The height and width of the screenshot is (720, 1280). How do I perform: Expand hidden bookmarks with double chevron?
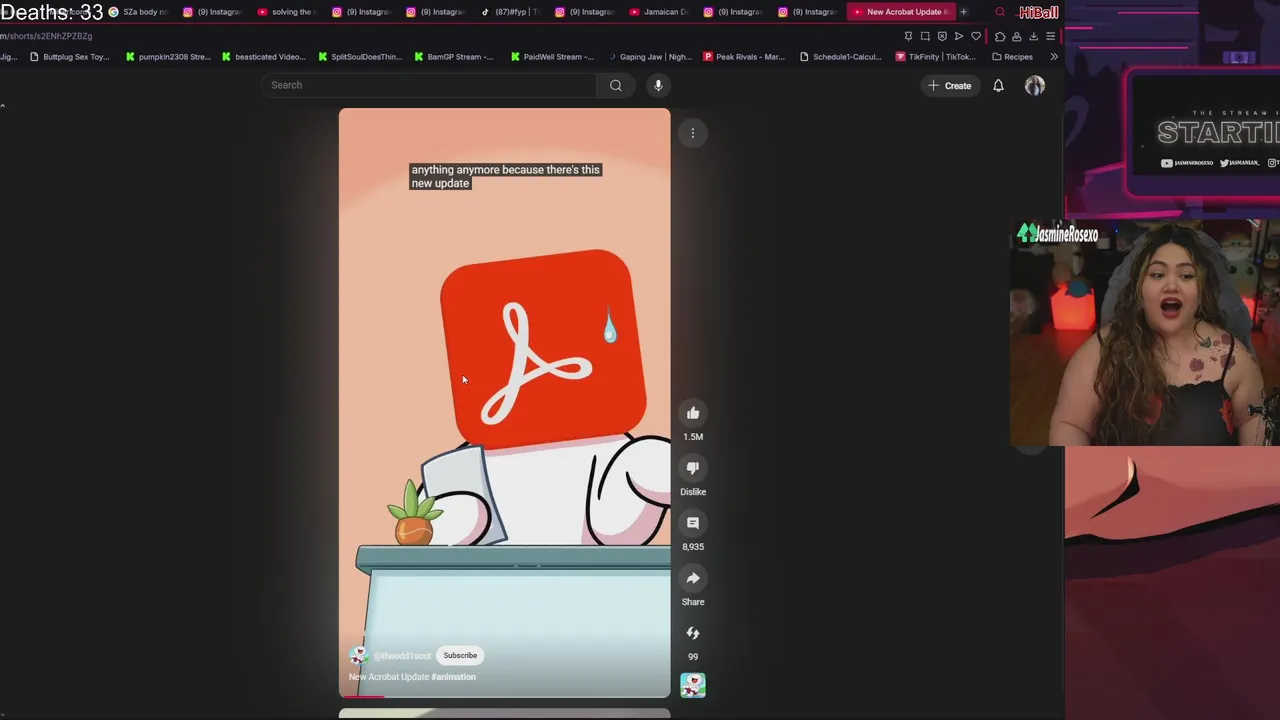point(1053,57)
